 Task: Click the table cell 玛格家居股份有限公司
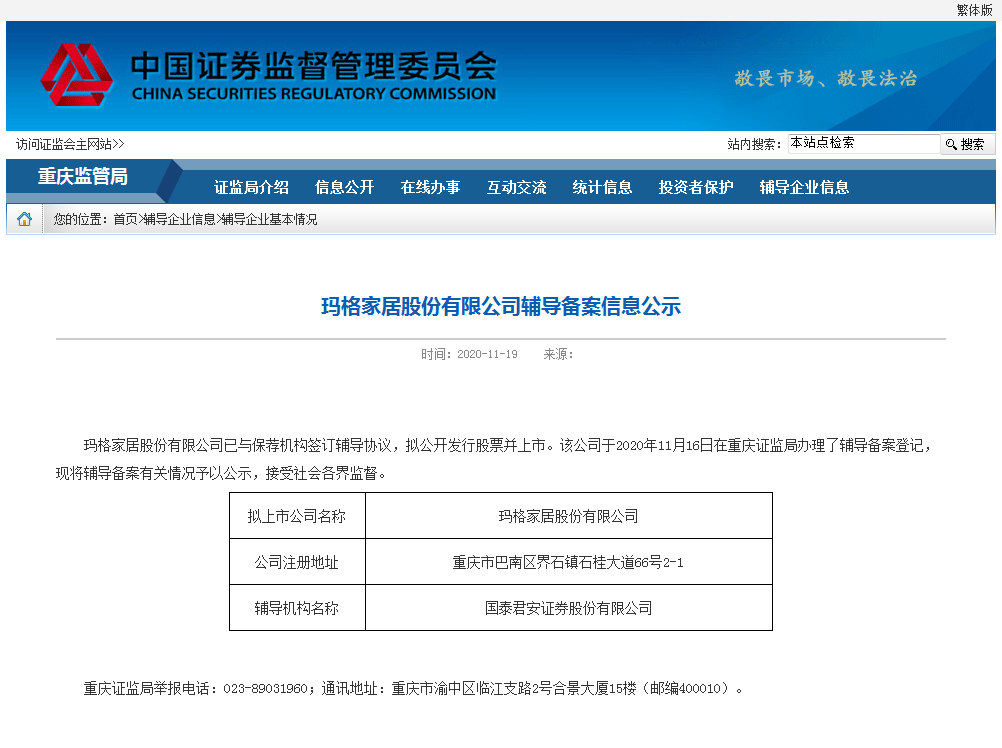[568, 516]
